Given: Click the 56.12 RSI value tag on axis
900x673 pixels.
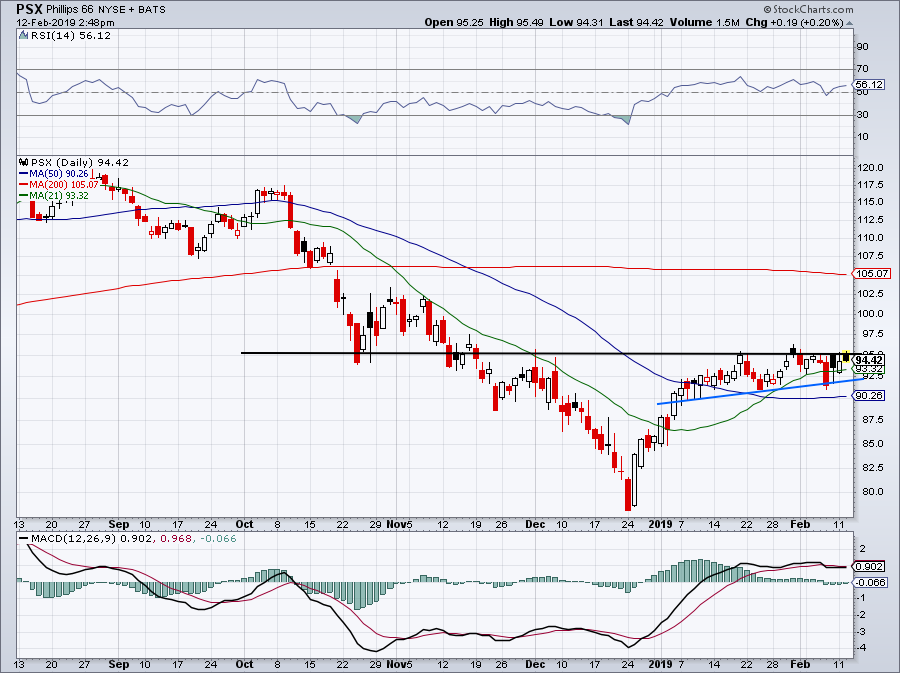Looking at the screenshot, I should pyautogui.click(x=870, y=84).
